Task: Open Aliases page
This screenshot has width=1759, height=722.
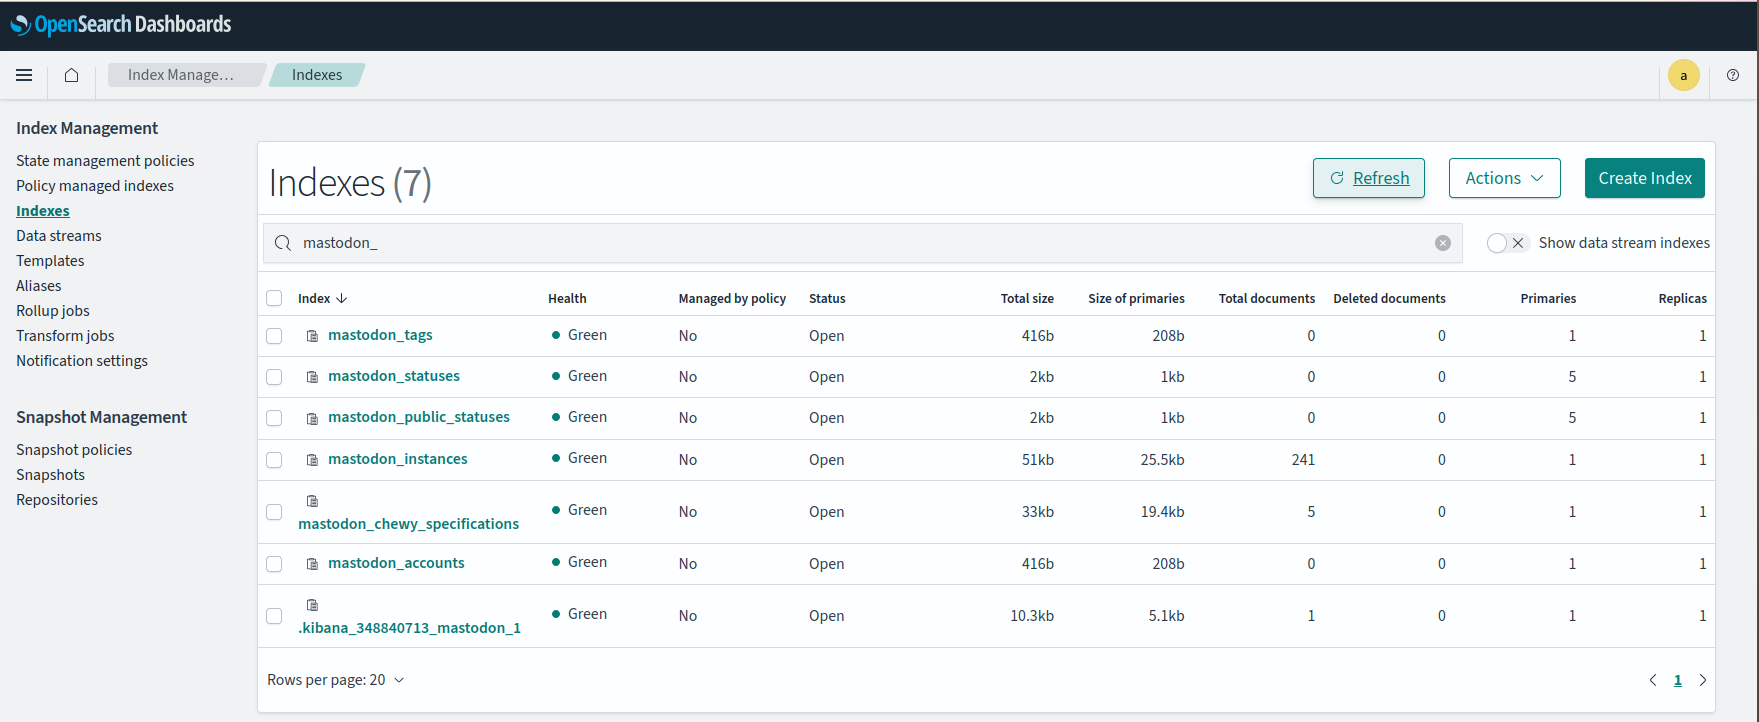Action: point(39,286)
